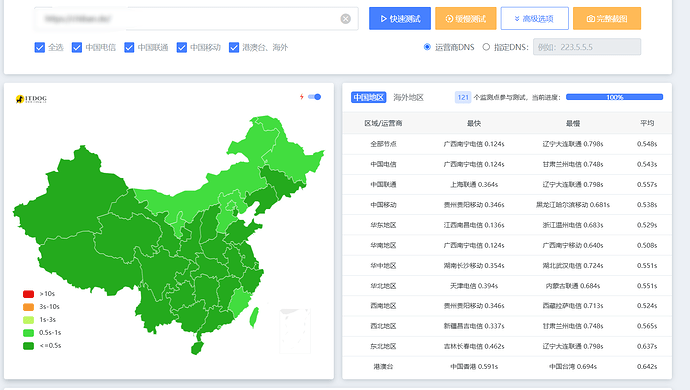Click the DNS address input field

coord(587,47)
